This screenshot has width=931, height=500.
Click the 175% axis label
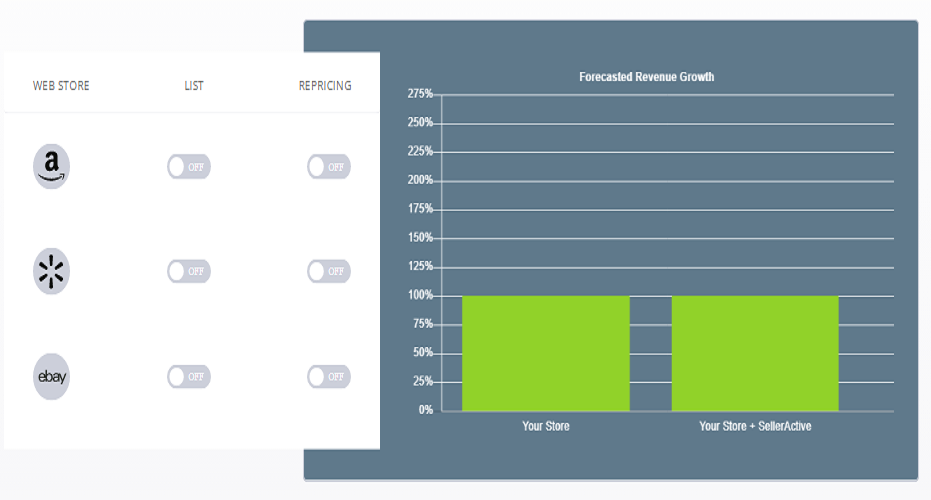(420, 208)
